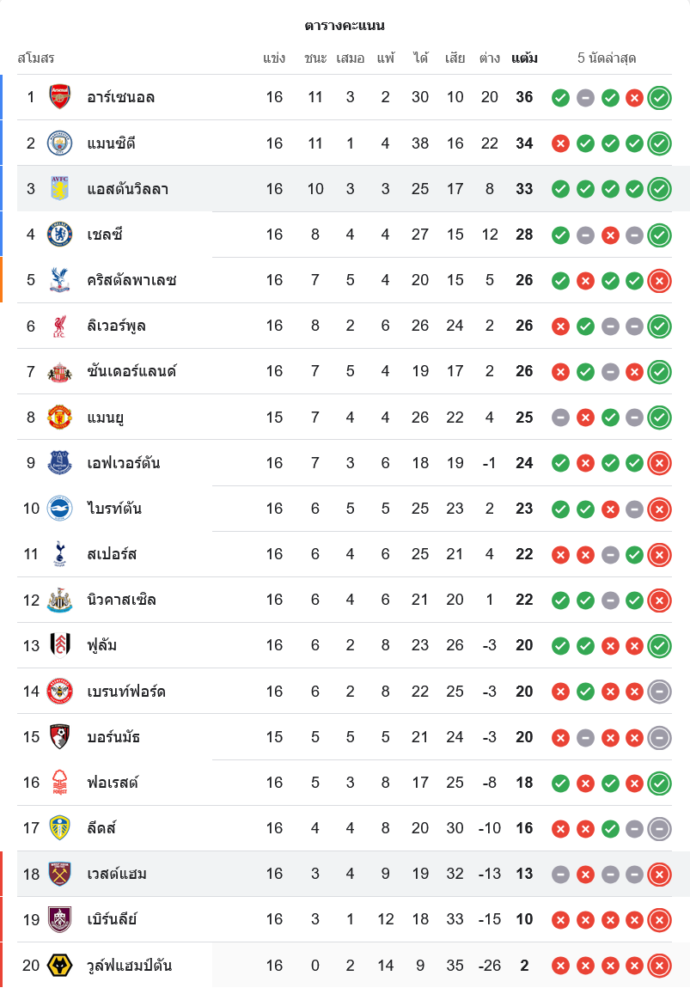Image resolution: width=690 pixels, height=1000 pixels.
Task: Click the Arsenal club crest icon
Action: pos(60,97)
